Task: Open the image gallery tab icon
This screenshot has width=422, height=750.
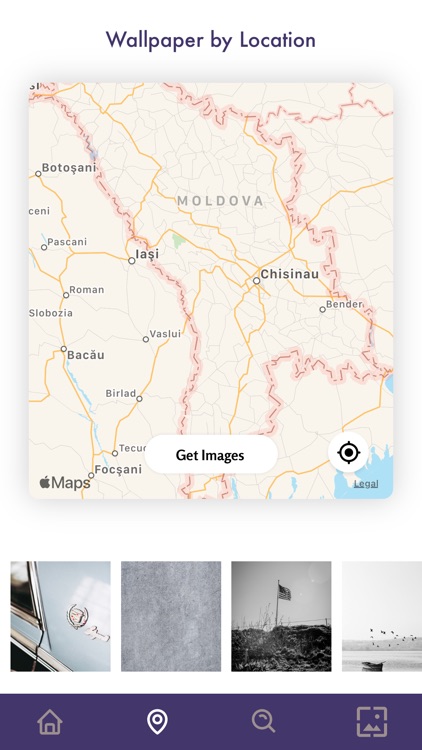Action: pyautogui.click(x=372, y=722)
